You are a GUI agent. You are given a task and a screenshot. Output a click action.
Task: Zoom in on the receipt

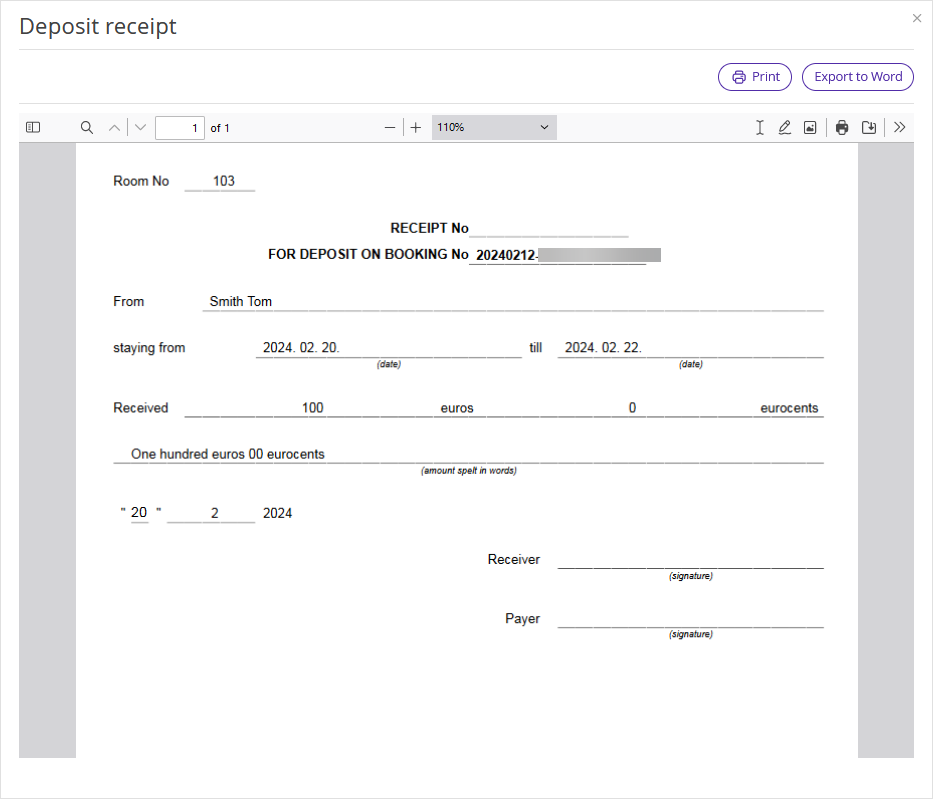pos(416,127)
